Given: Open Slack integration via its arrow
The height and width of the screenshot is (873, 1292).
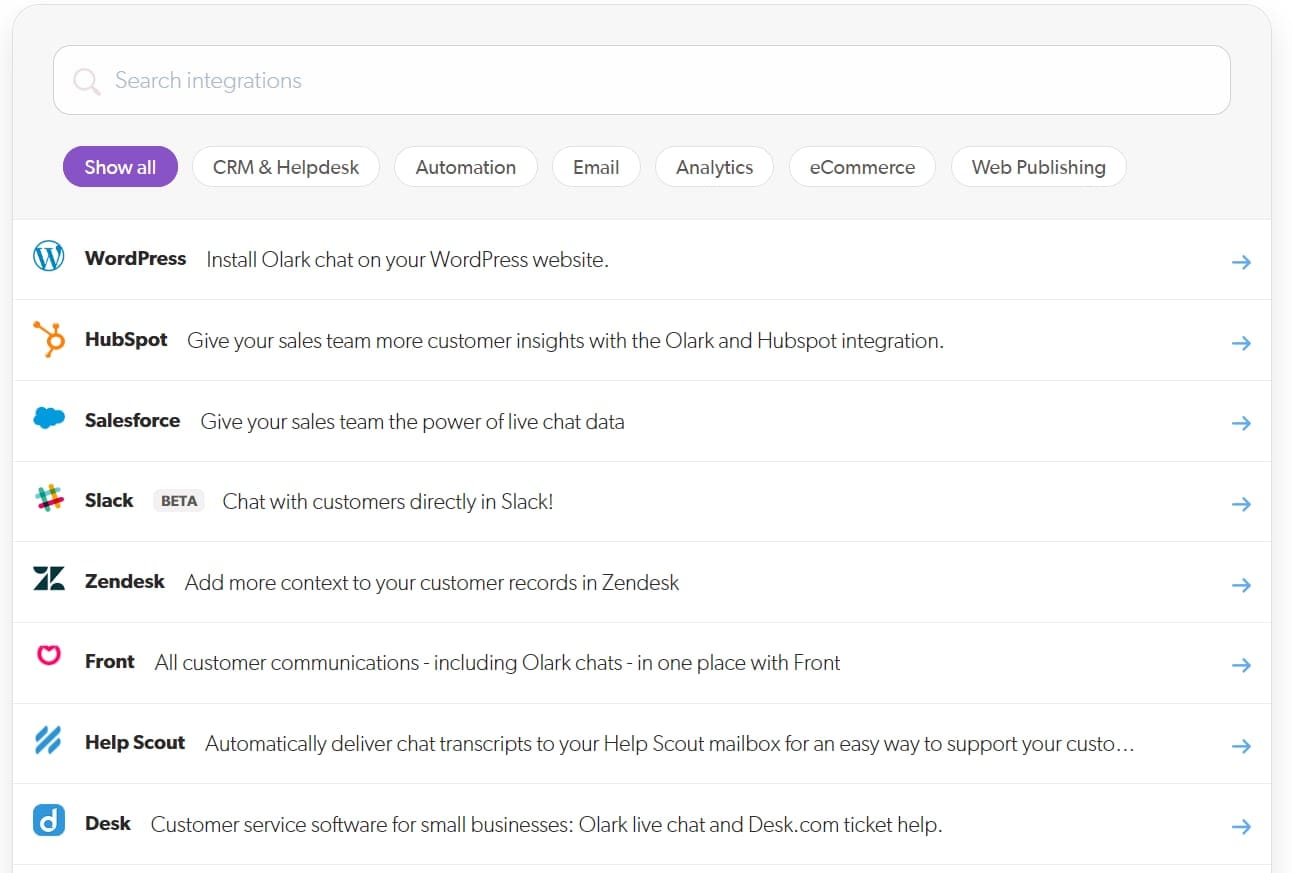Looking at the screenshot, I should 1241,504.
